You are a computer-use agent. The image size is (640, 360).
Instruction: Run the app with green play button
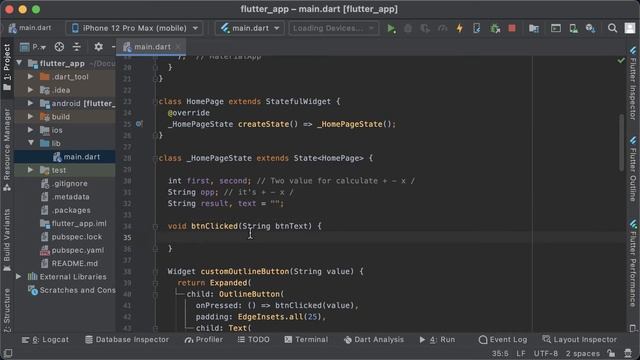391,28
